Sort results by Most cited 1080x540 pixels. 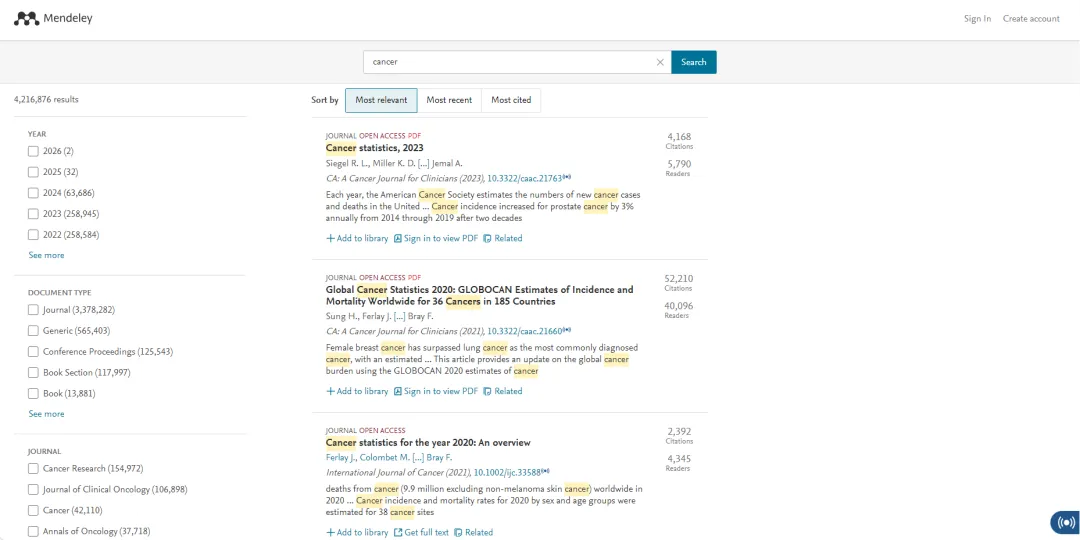511,100
